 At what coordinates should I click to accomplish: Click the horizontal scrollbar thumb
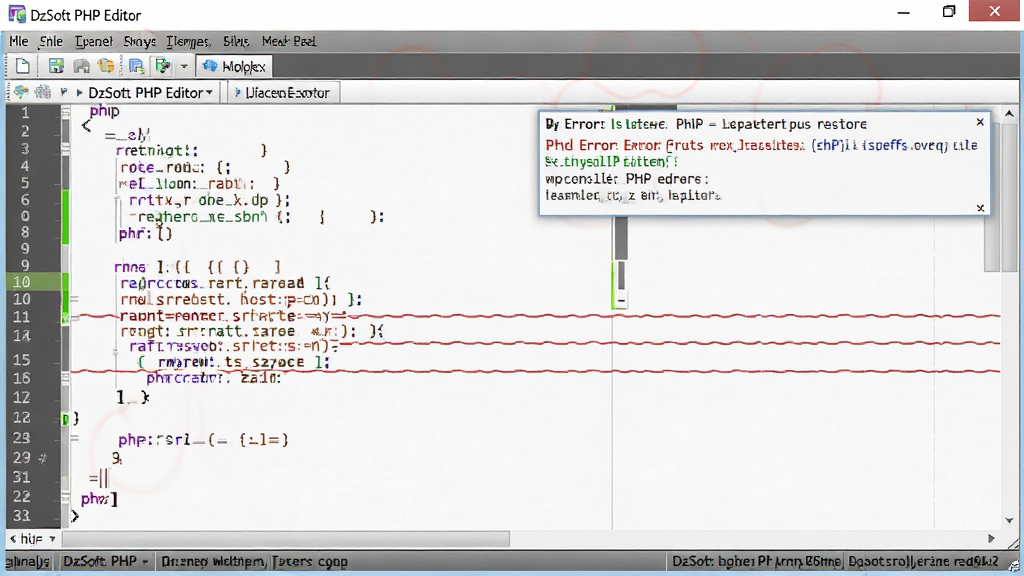285,539
